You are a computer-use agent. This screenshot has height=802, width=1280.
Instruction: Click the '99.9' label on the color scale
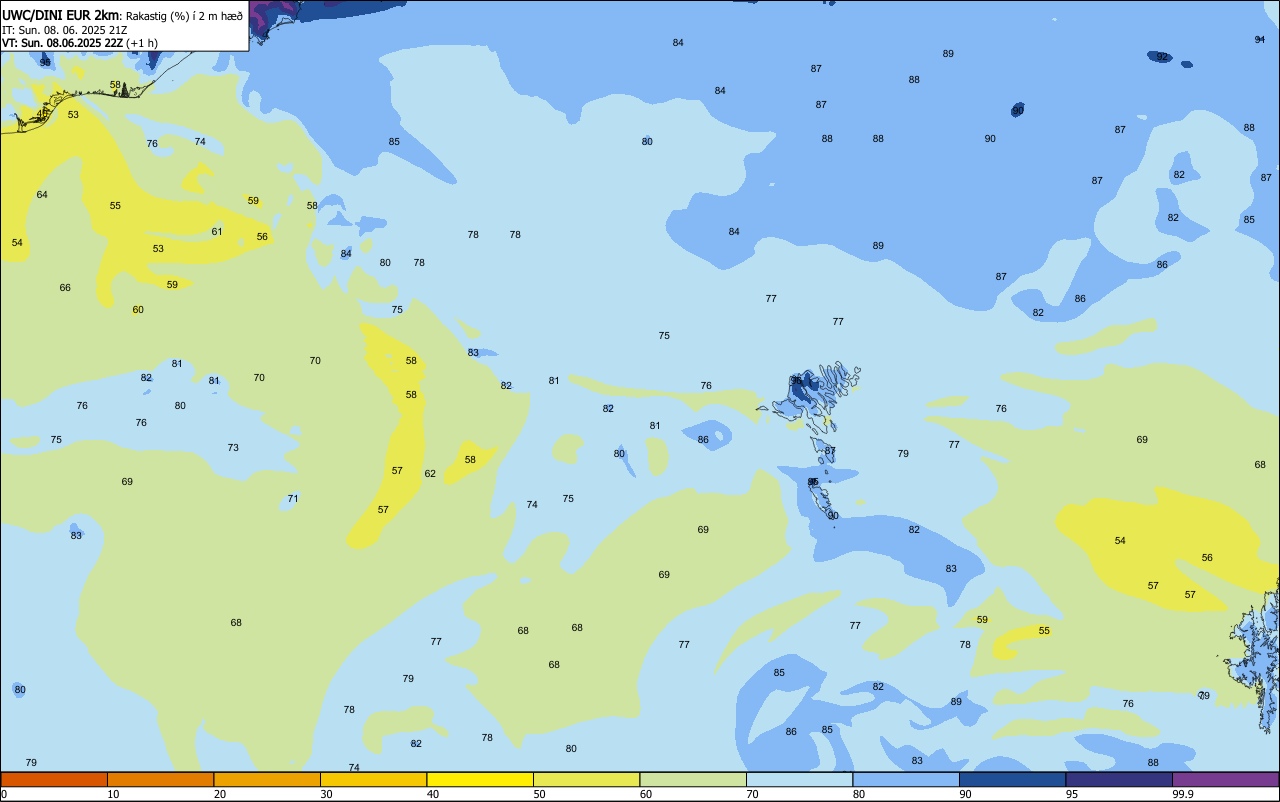click(1183, 794)
